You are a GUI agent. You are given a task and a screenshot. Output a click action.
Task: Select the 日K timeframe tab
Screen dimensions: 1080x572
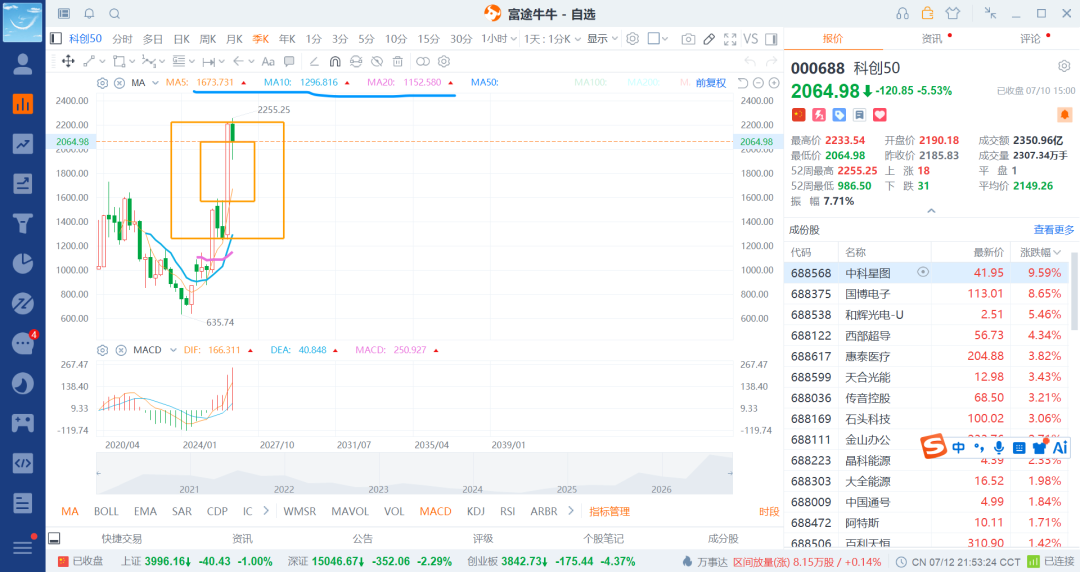(182, 39)
